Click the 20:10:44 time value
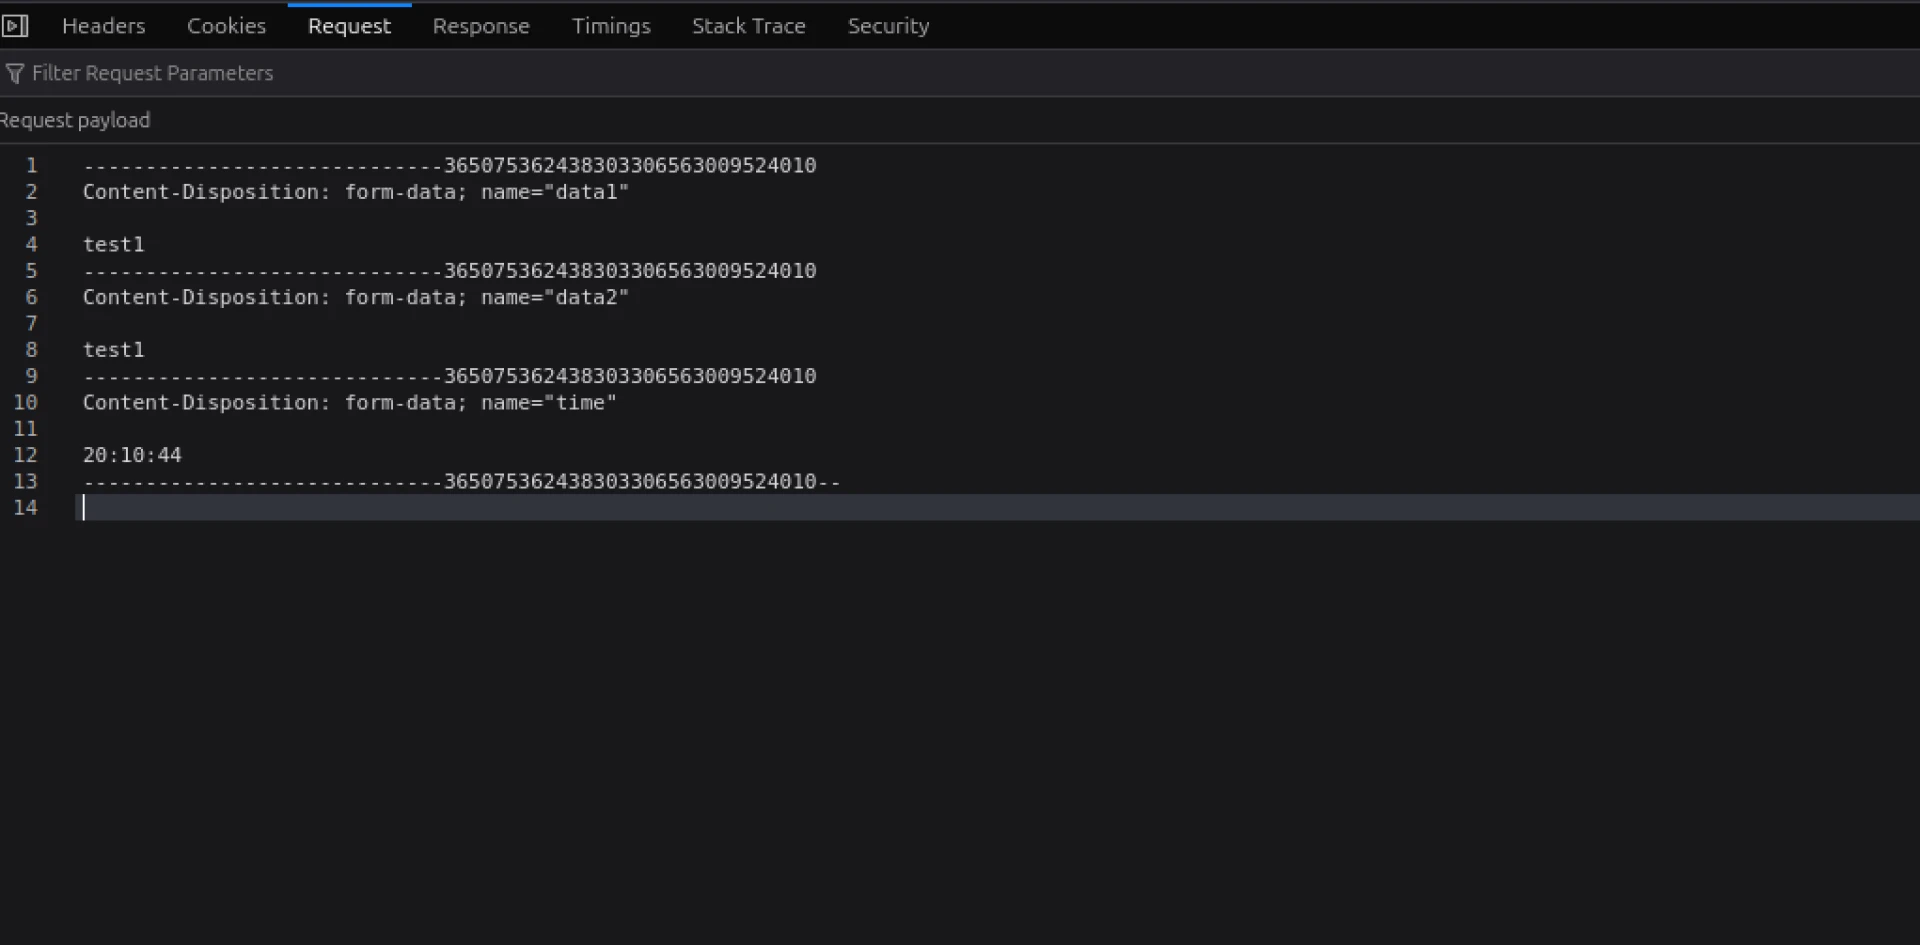This screenshot has width=1920, height=945. [132, 456]
